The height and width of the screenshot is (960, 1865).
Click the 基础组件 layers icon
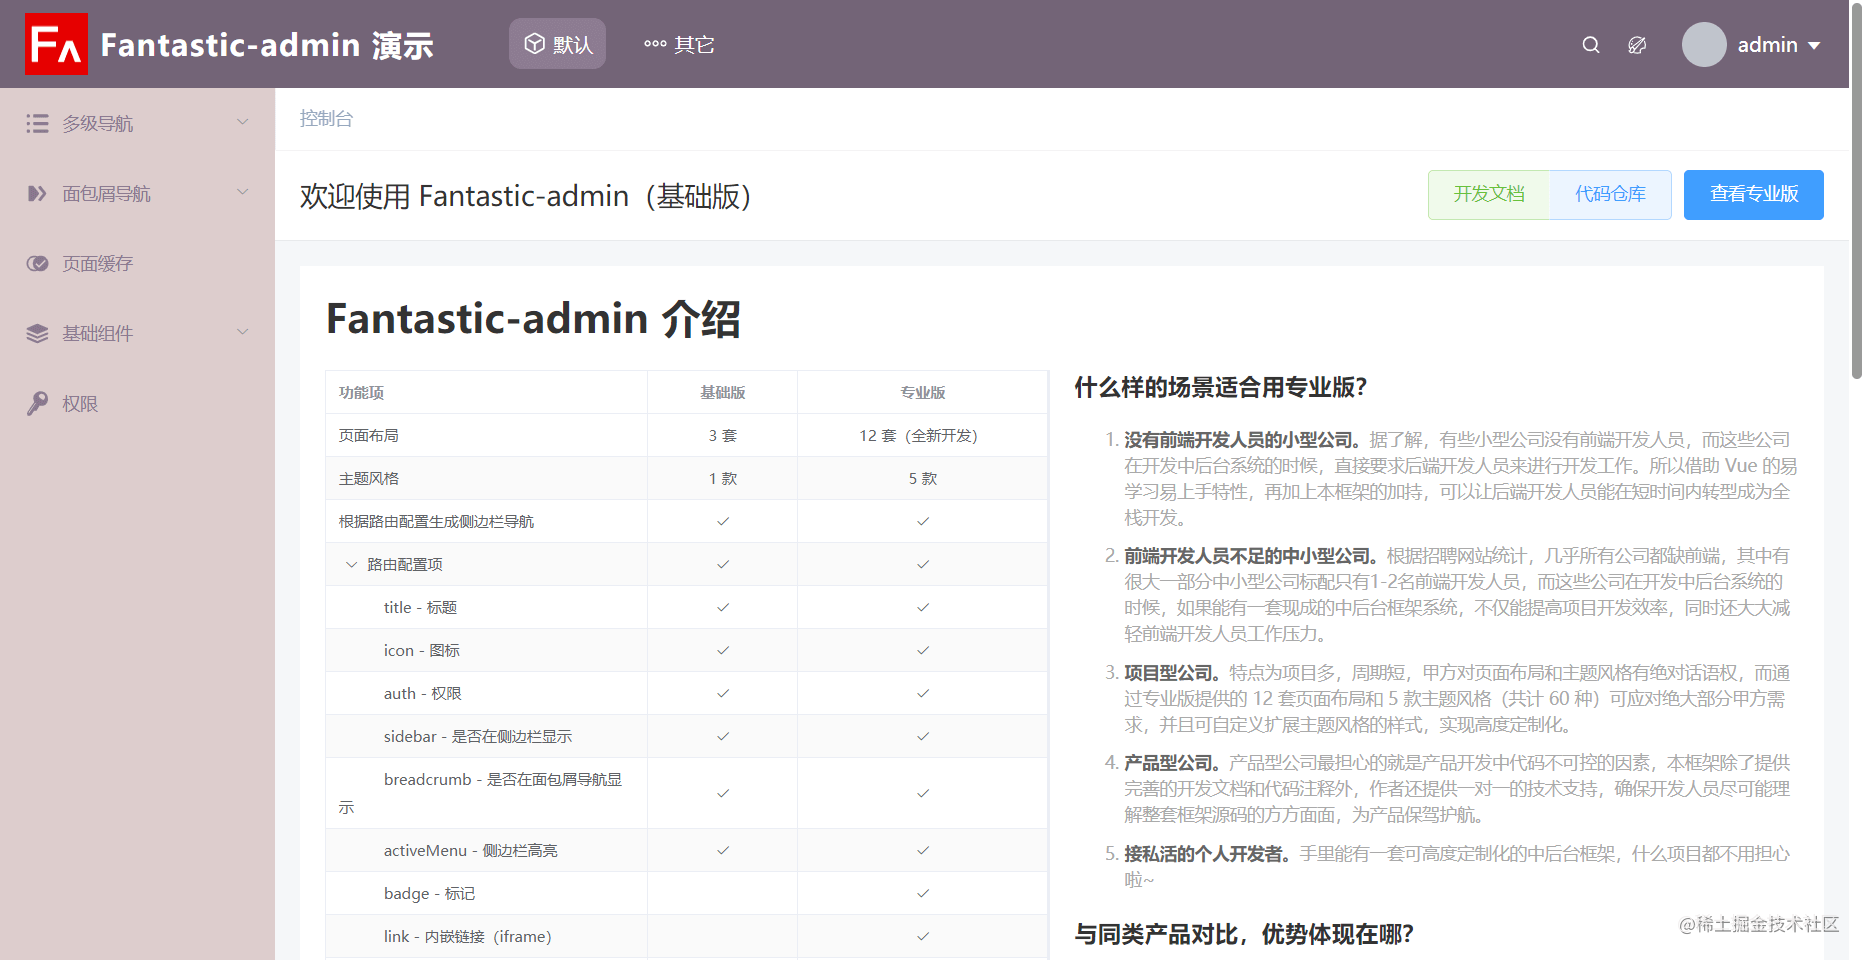click(37, 333)
